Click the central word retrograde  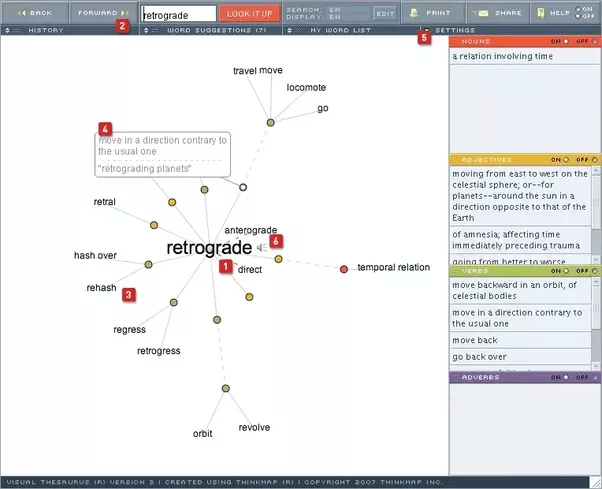tap(209, 248)
